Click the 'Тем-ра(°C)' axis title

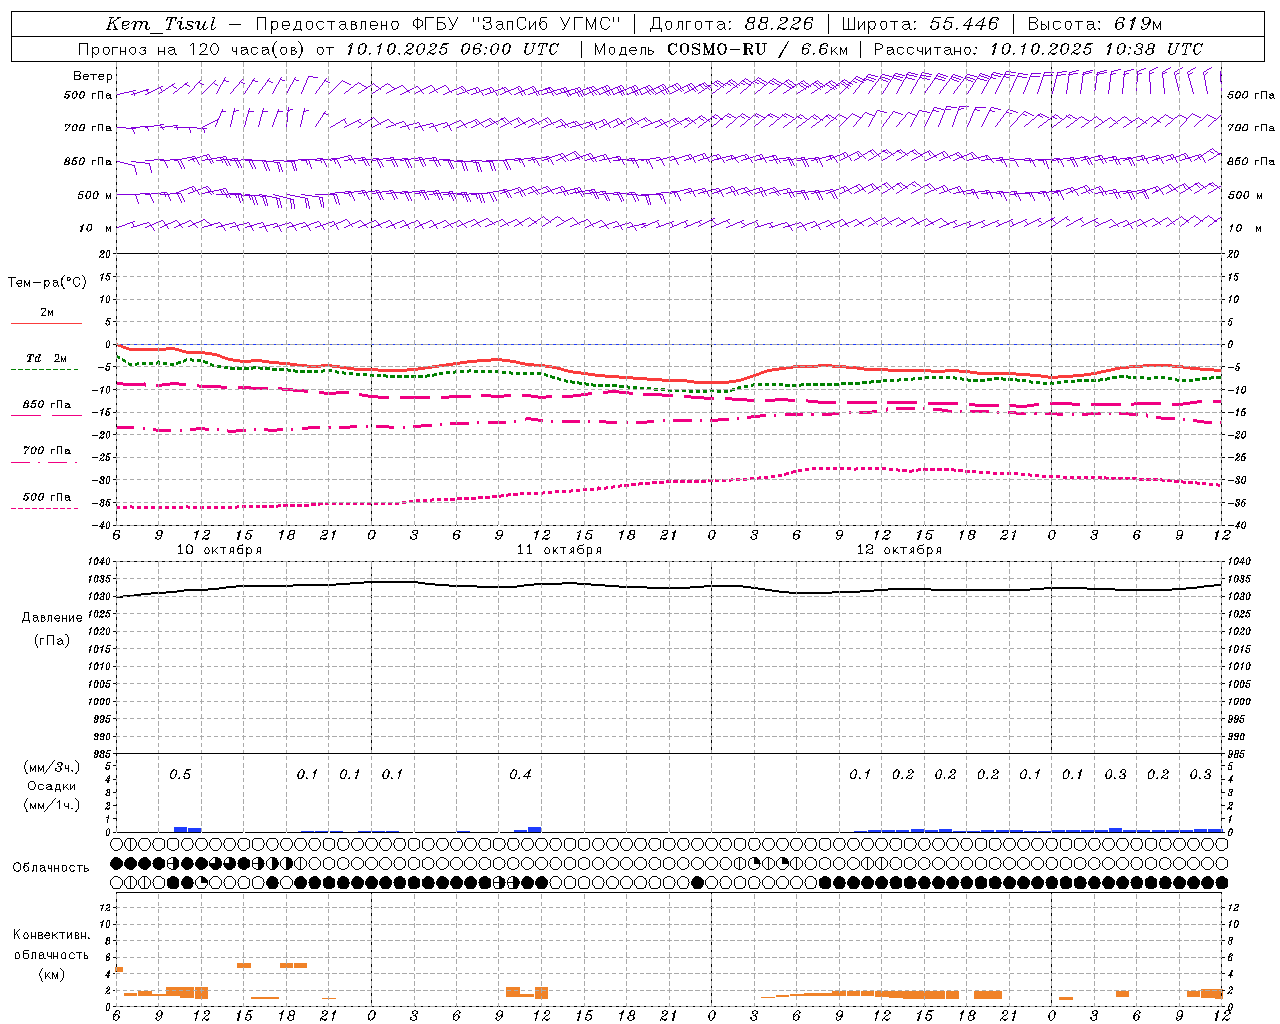pos(47,283)
